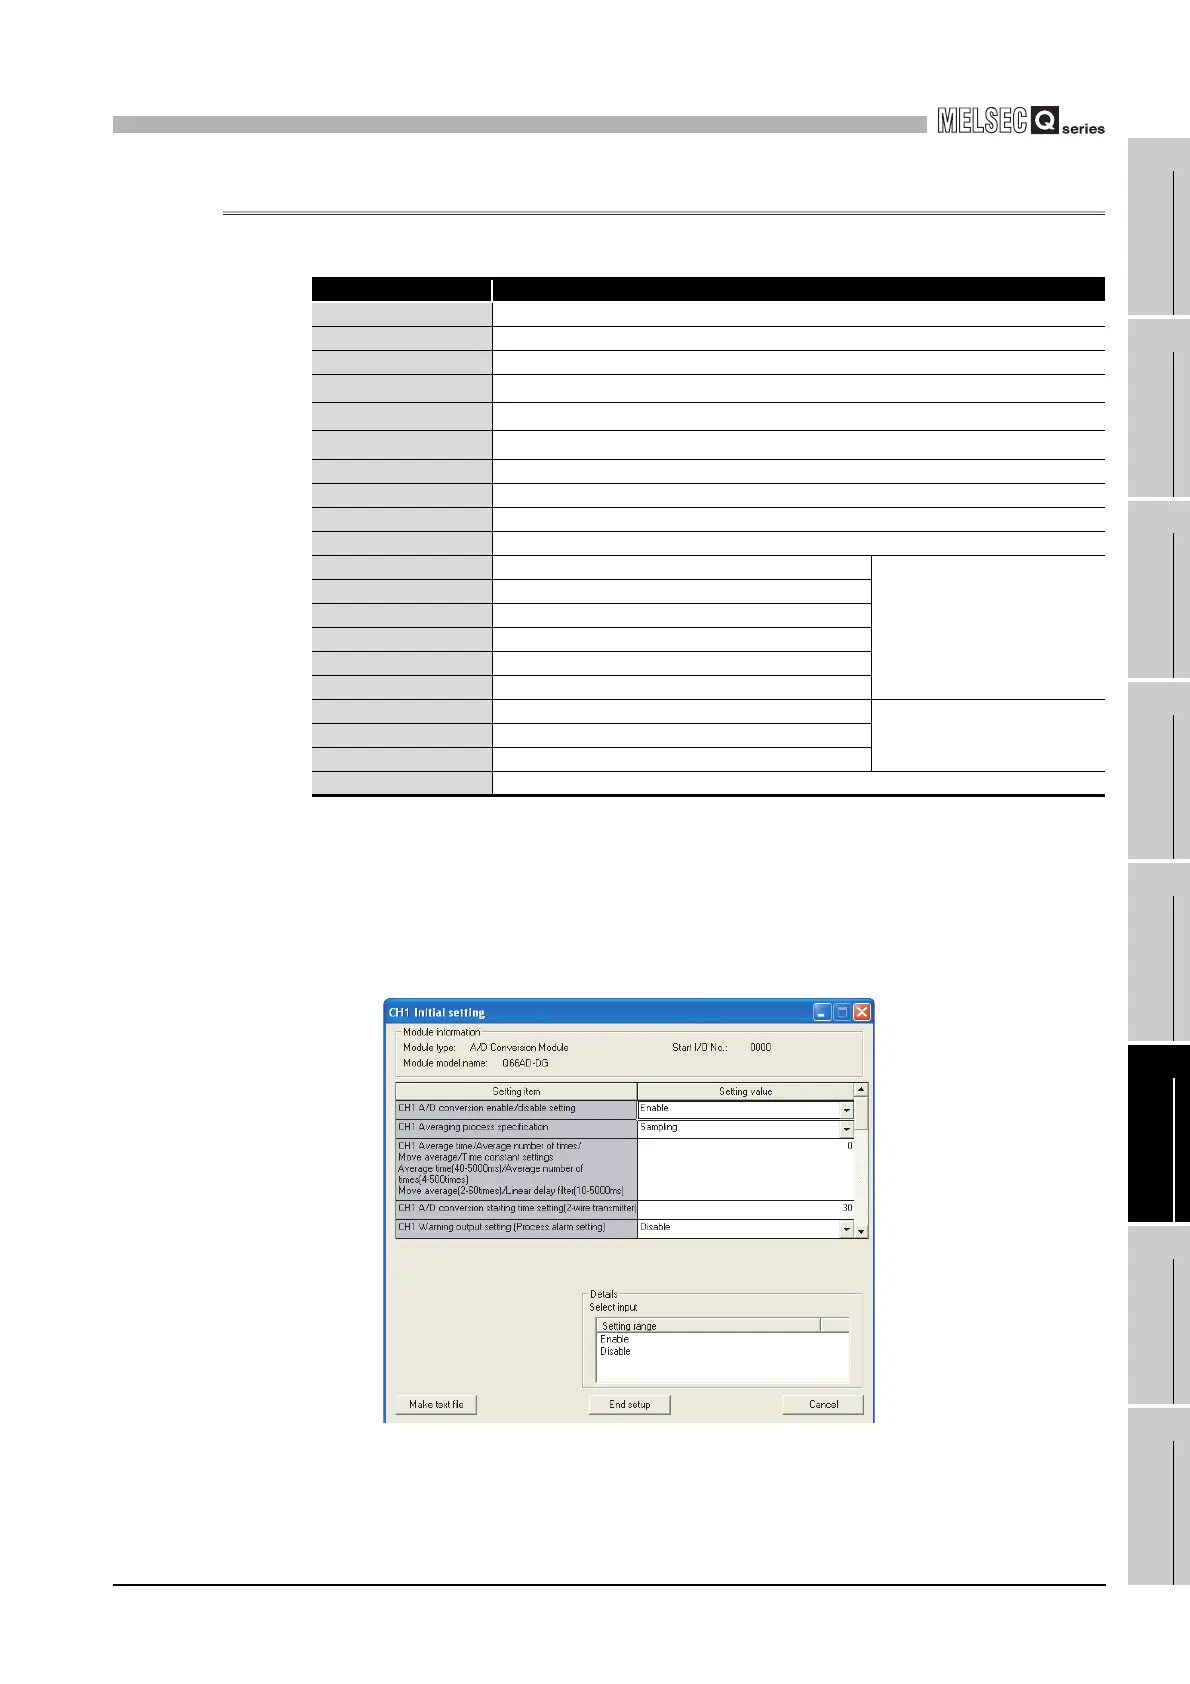1190x1684 pixels.
Task: Click the A/D conversion starting time value 30
Action: [x=745, y=1209]
